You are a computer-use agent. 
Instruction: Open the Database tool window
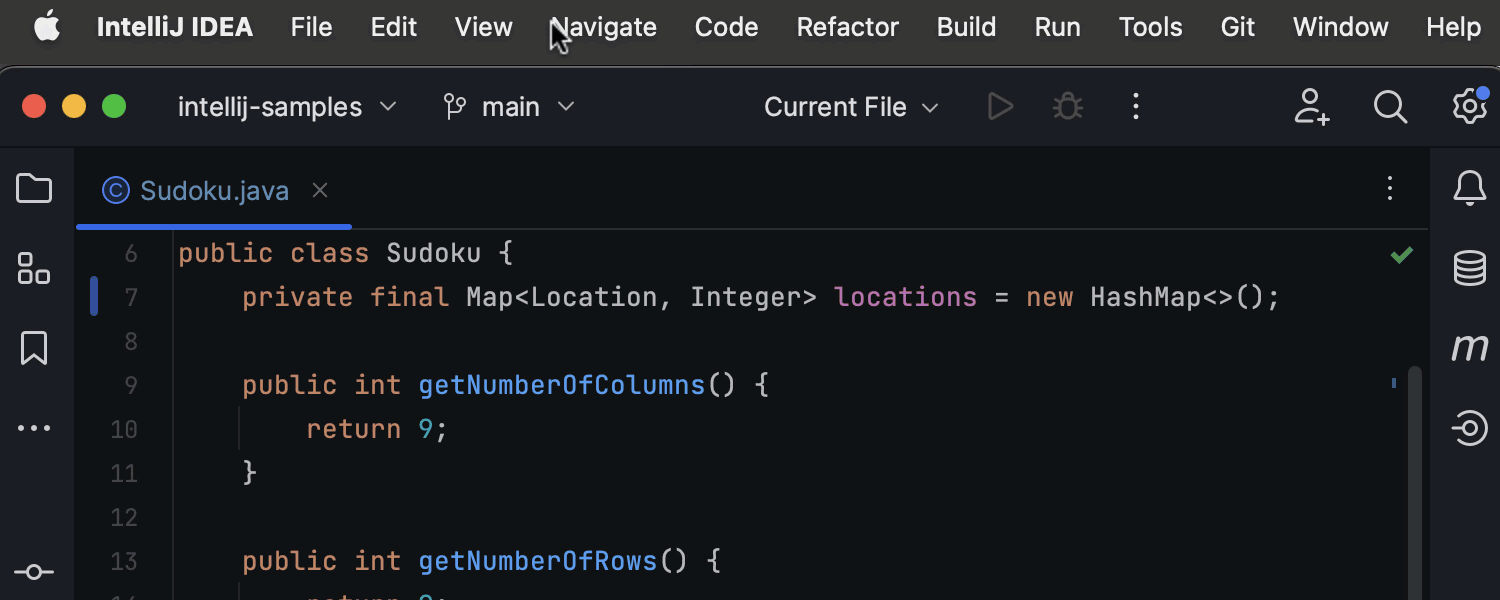click(1469, 268)
